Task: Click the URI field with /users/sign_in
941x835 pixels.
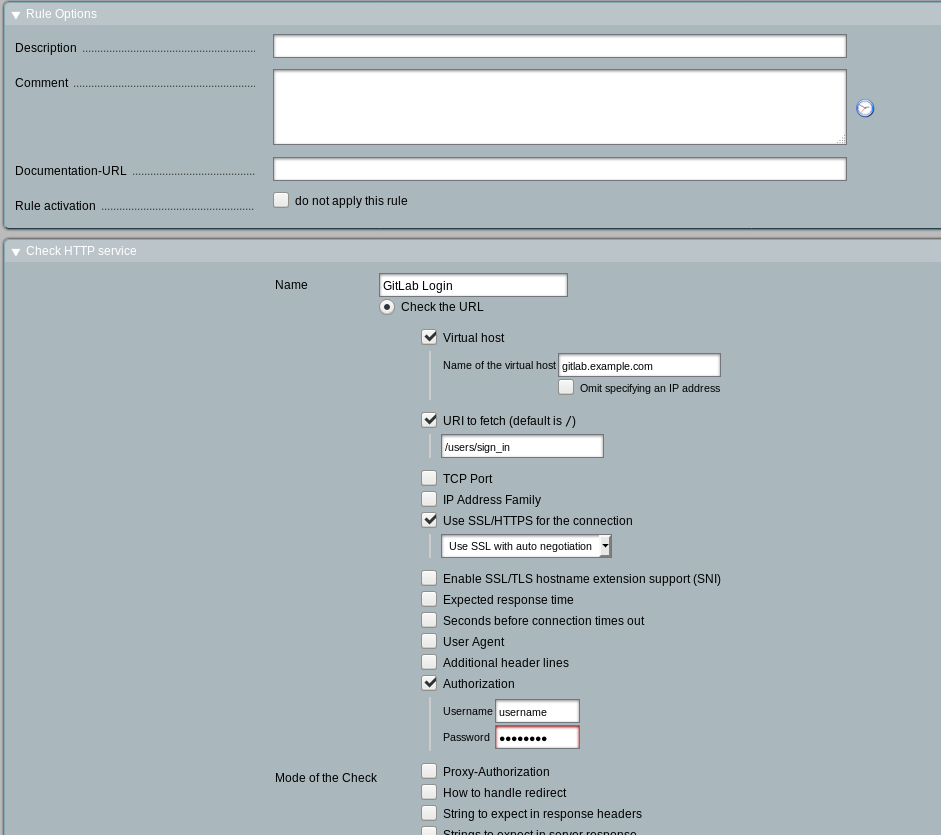Action: pyautogui.click(x=522, y=446)
